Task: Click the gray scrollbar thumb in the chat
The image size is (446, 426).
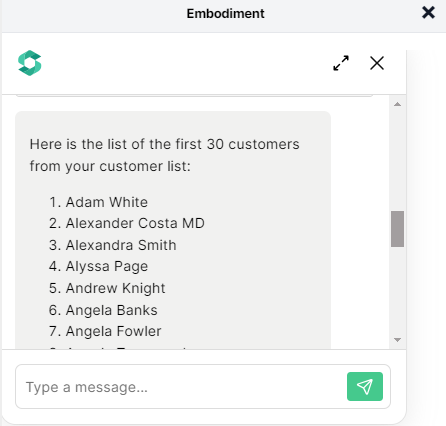Action: [x=397, y=229]
